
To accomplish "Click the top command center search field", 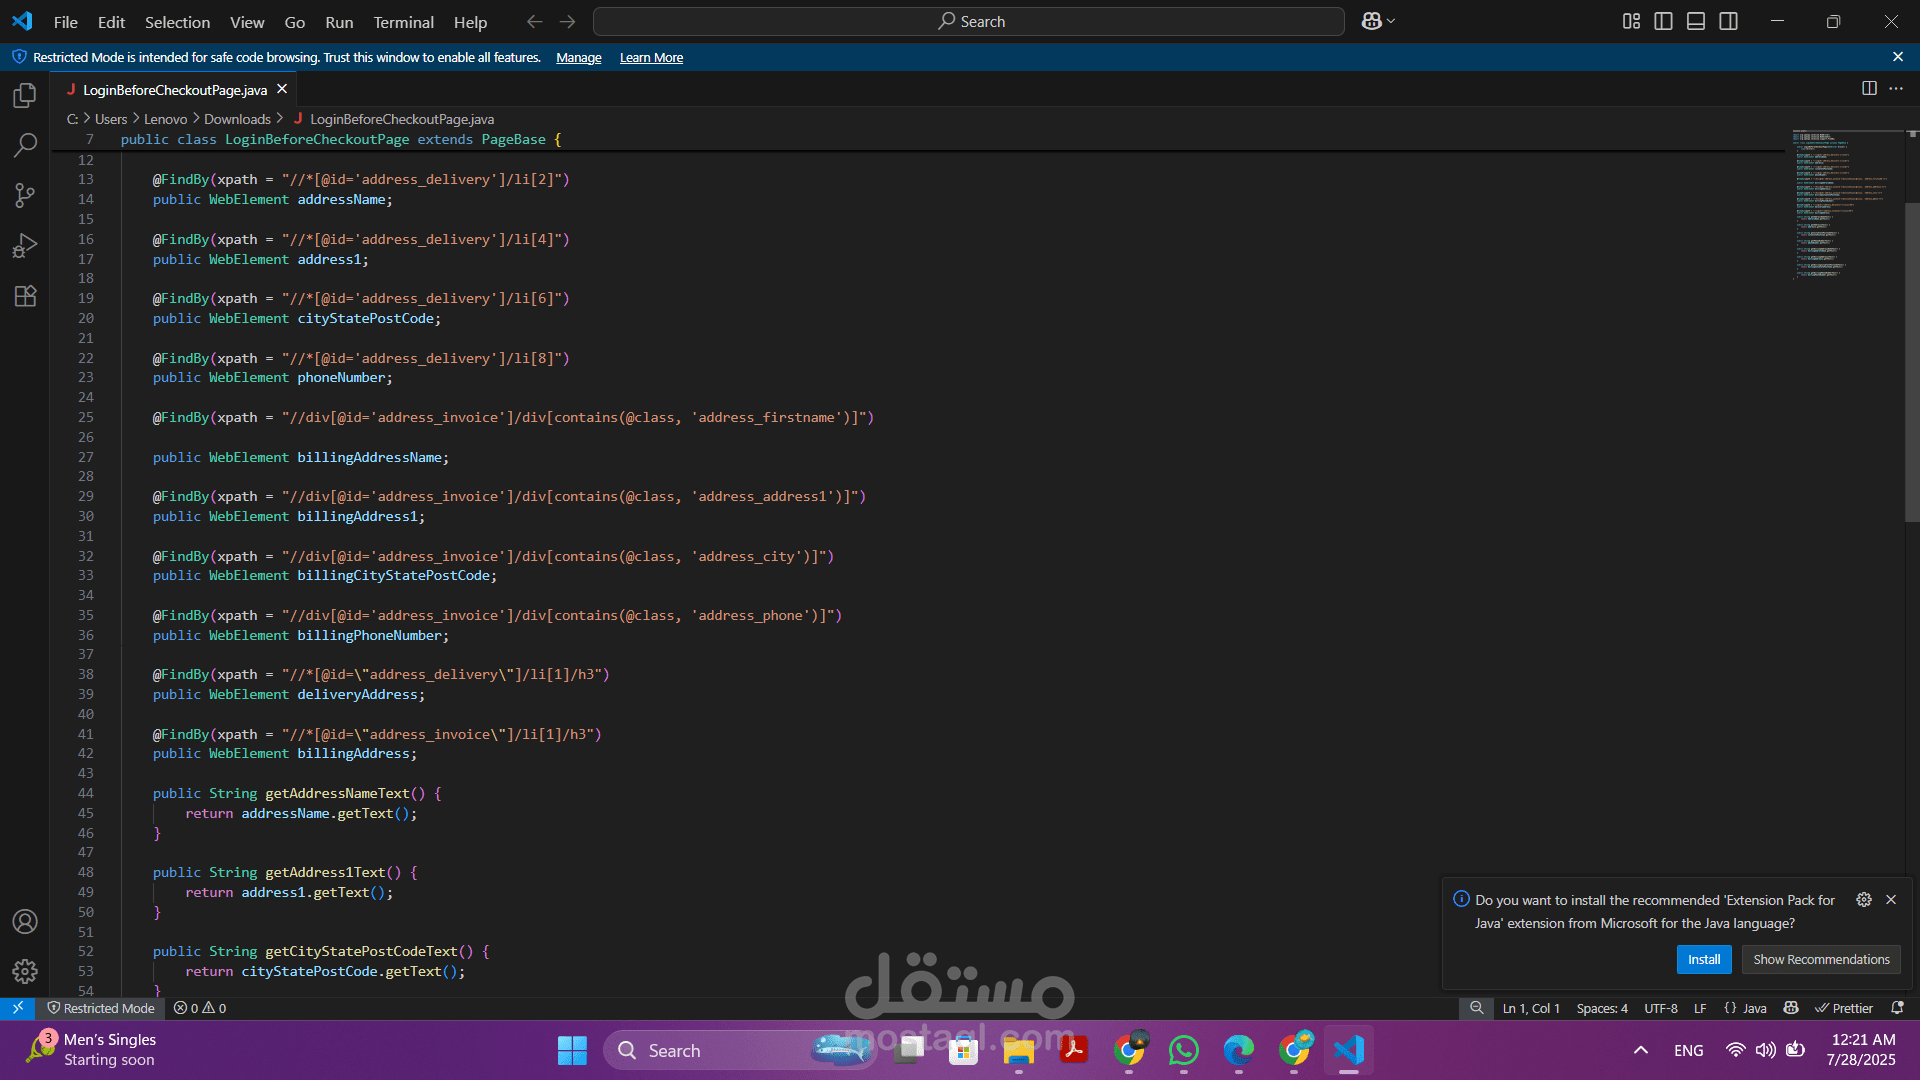I will click(968, 21).
